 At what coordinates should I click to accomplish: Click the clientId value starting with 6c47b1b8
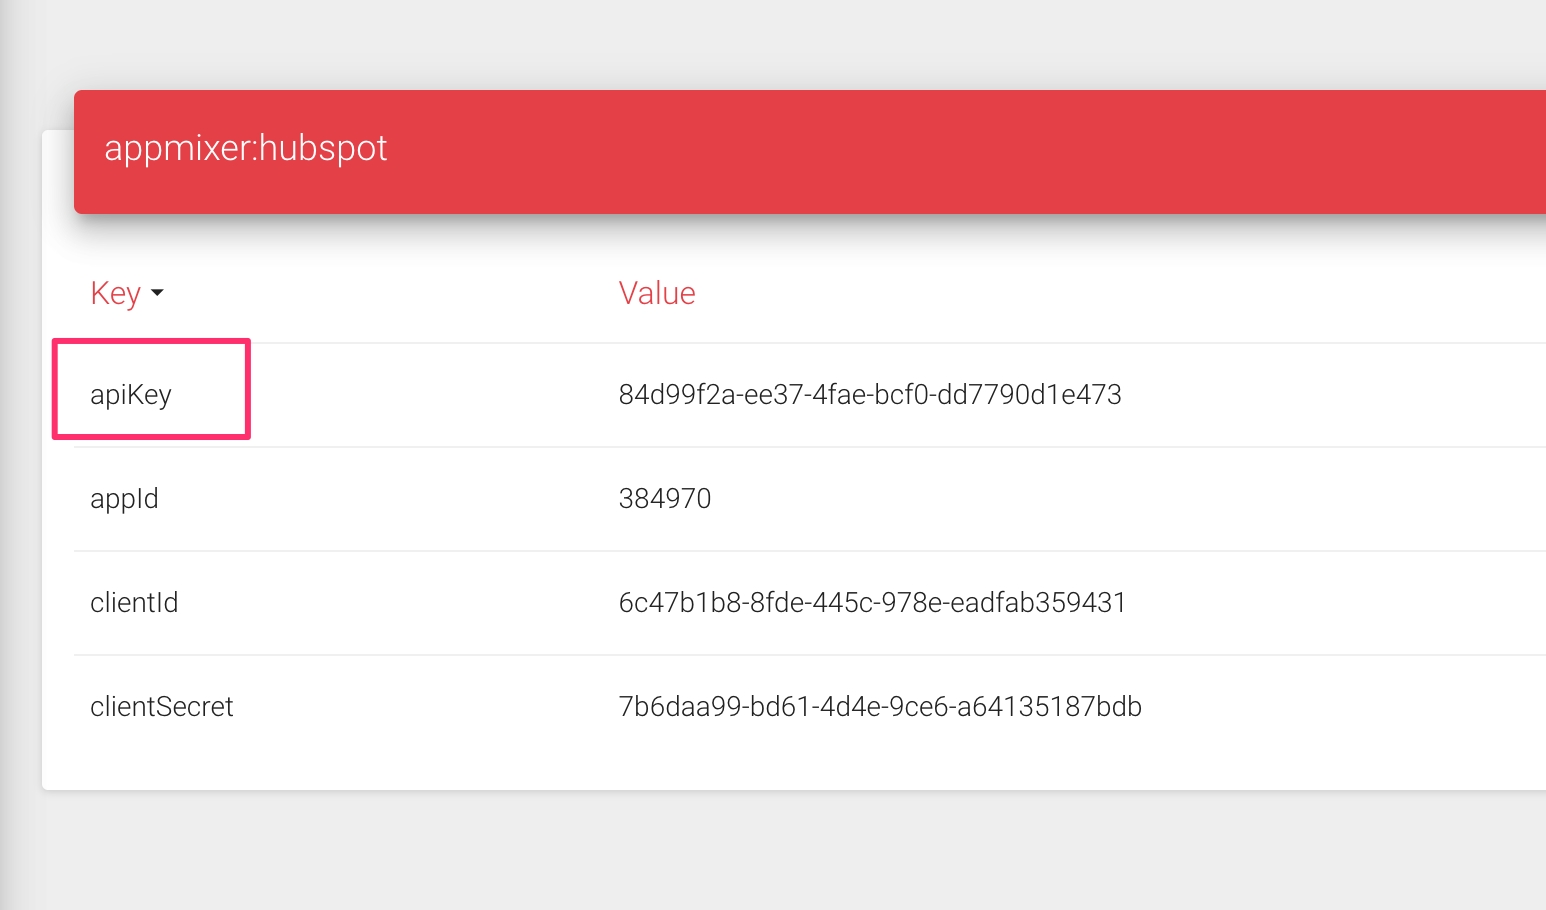tap(872, 603)
